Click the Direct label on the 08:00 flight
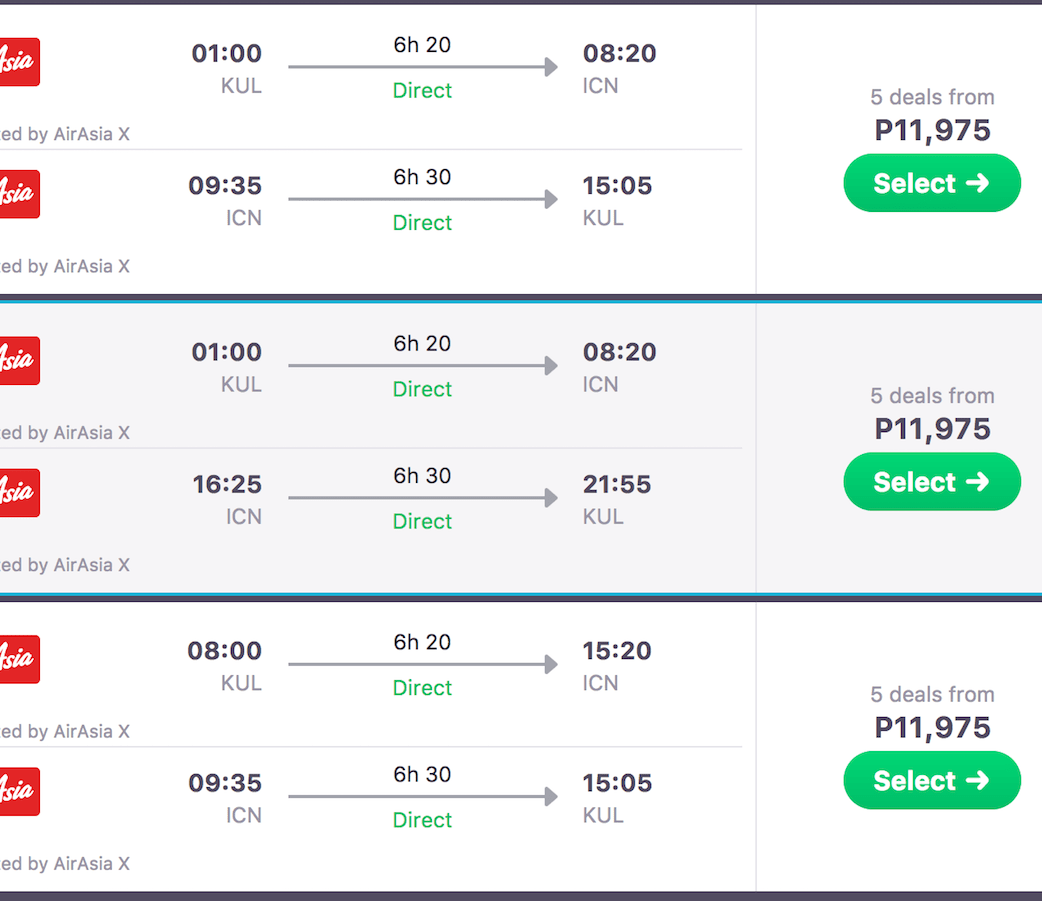The height and width of the screenshot is (901, 1042). point(422,688)
